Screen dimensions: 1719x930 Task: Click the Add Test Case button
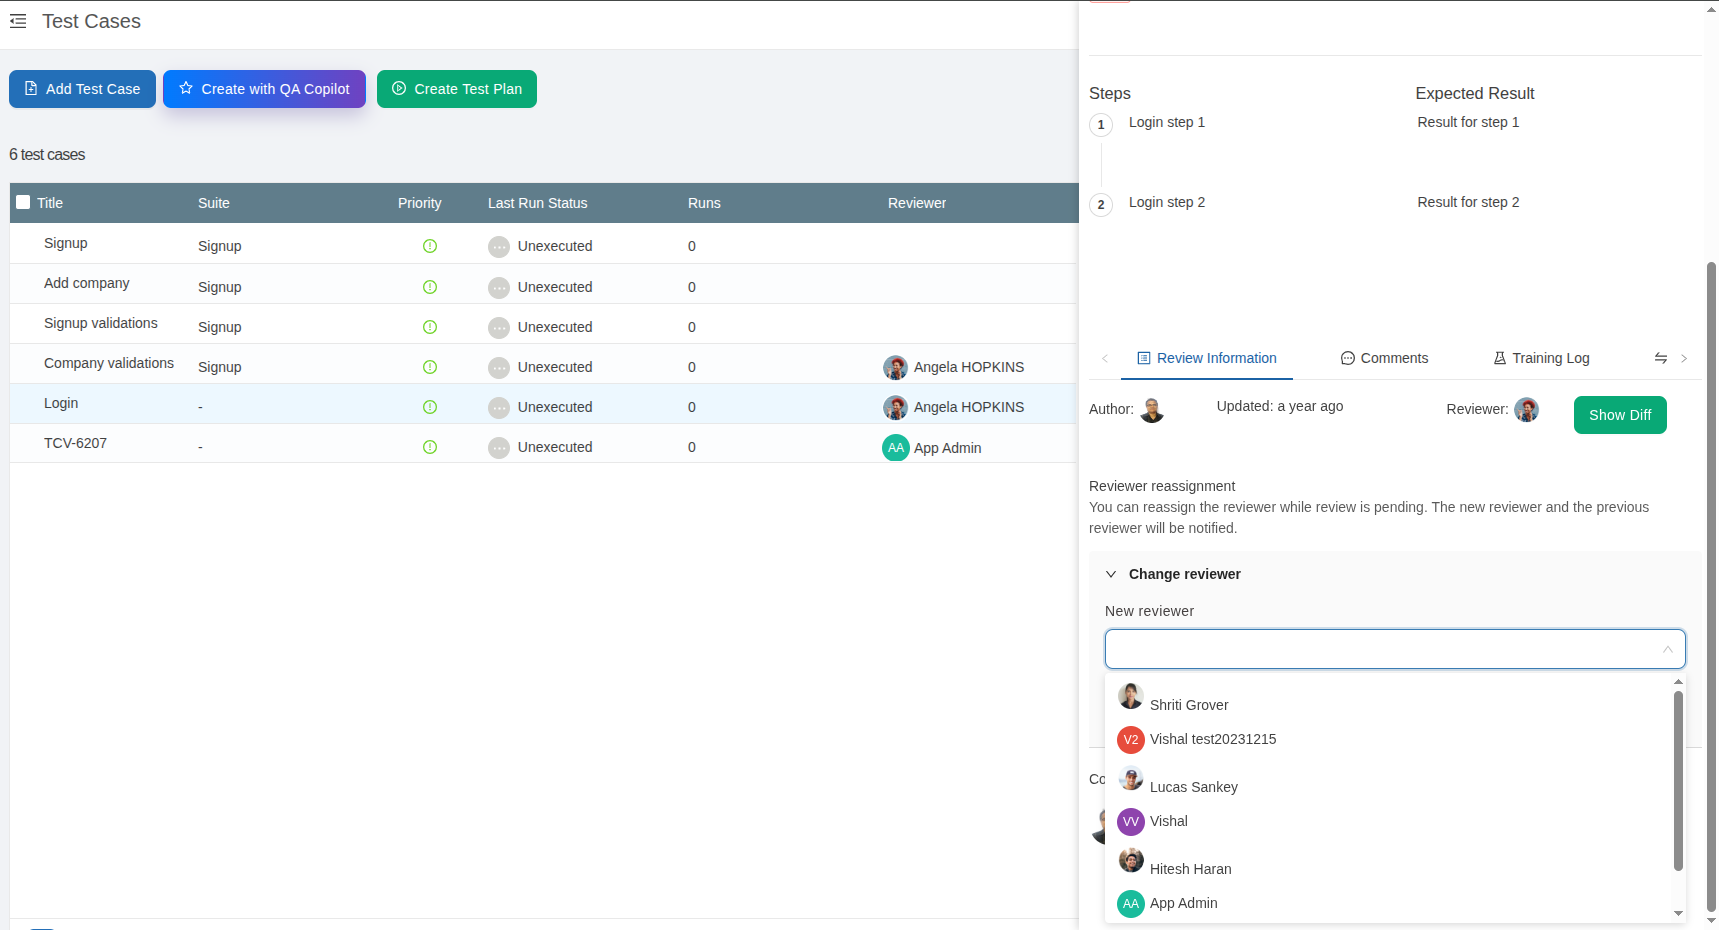[x=82, y=89]
